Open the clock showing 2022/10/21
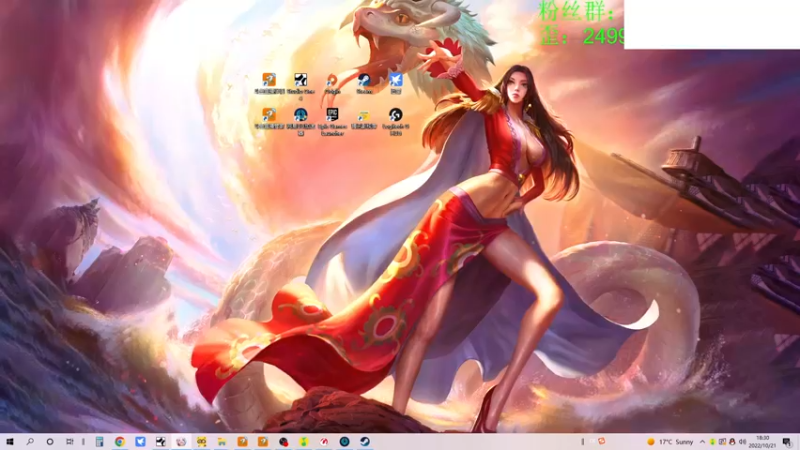The height and width of the screenshot is (450, 800). [x=763, y=442]
